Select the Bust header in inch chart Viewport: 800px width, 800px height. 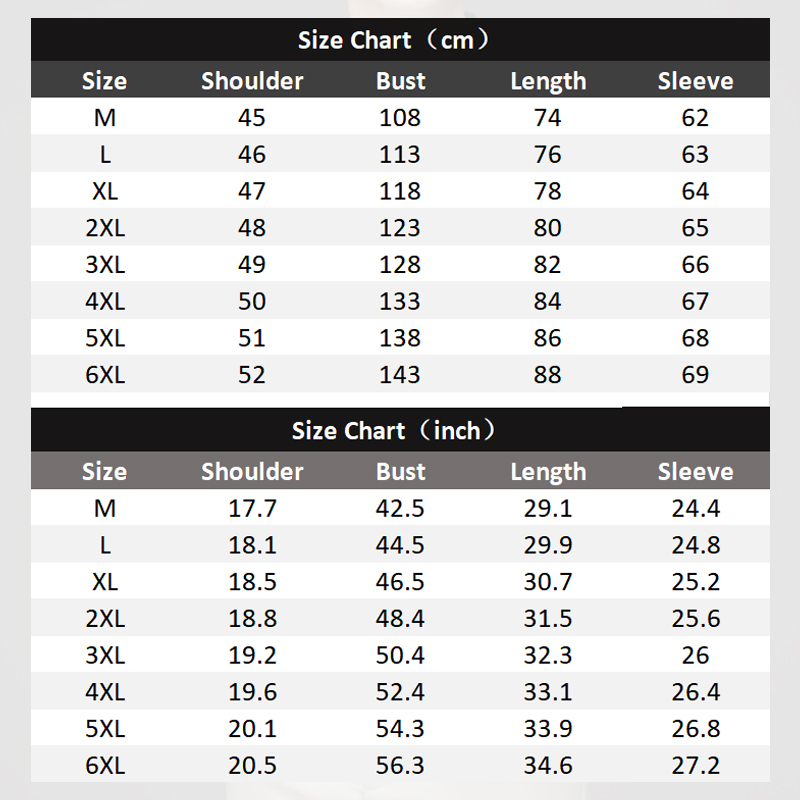pyautogui.click(x=400, y=471)
